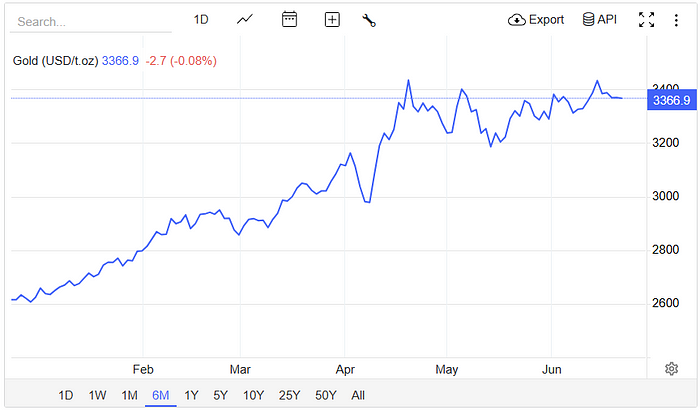Click the 2600 price axis label
The image size is (700, 415).
(666, 303)
